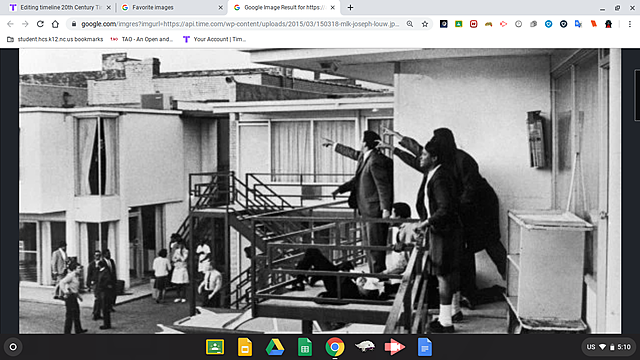Image resolution: width=640 pixels, height=360 pixels.
Task: Bookmark this page with the star icon
Action: tap(425, 24)
